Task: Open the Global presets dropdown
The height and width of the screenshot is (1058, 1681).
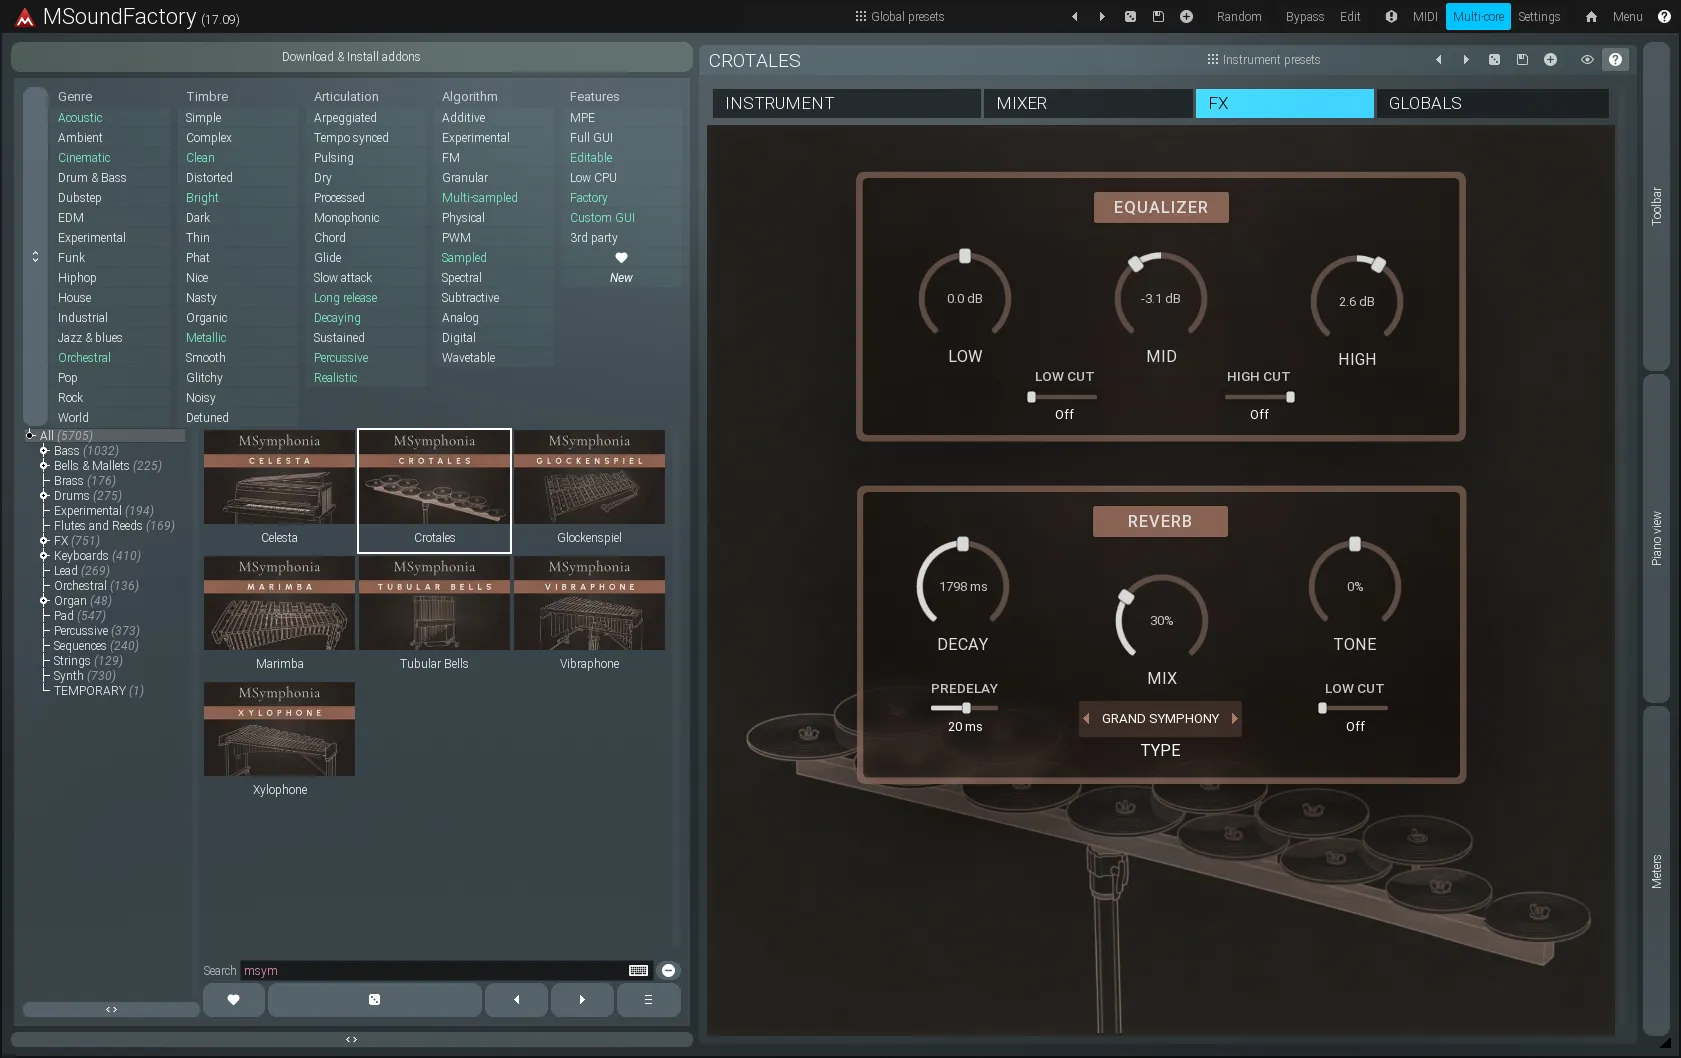Action: coord(899,17)
